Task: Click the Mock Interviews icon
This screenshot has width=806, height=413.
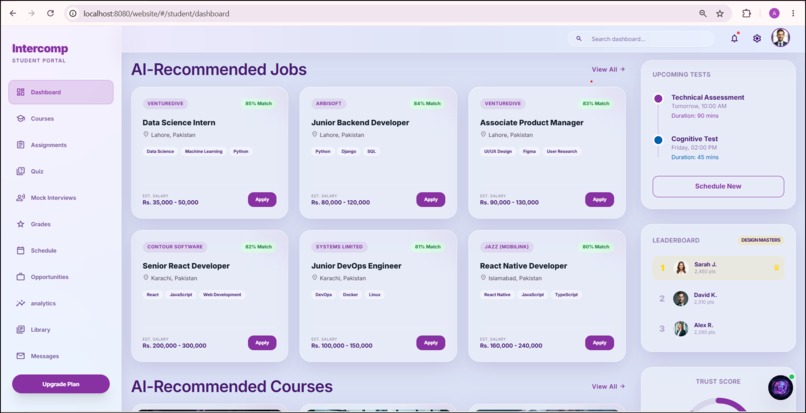Action: click(21, 197)
